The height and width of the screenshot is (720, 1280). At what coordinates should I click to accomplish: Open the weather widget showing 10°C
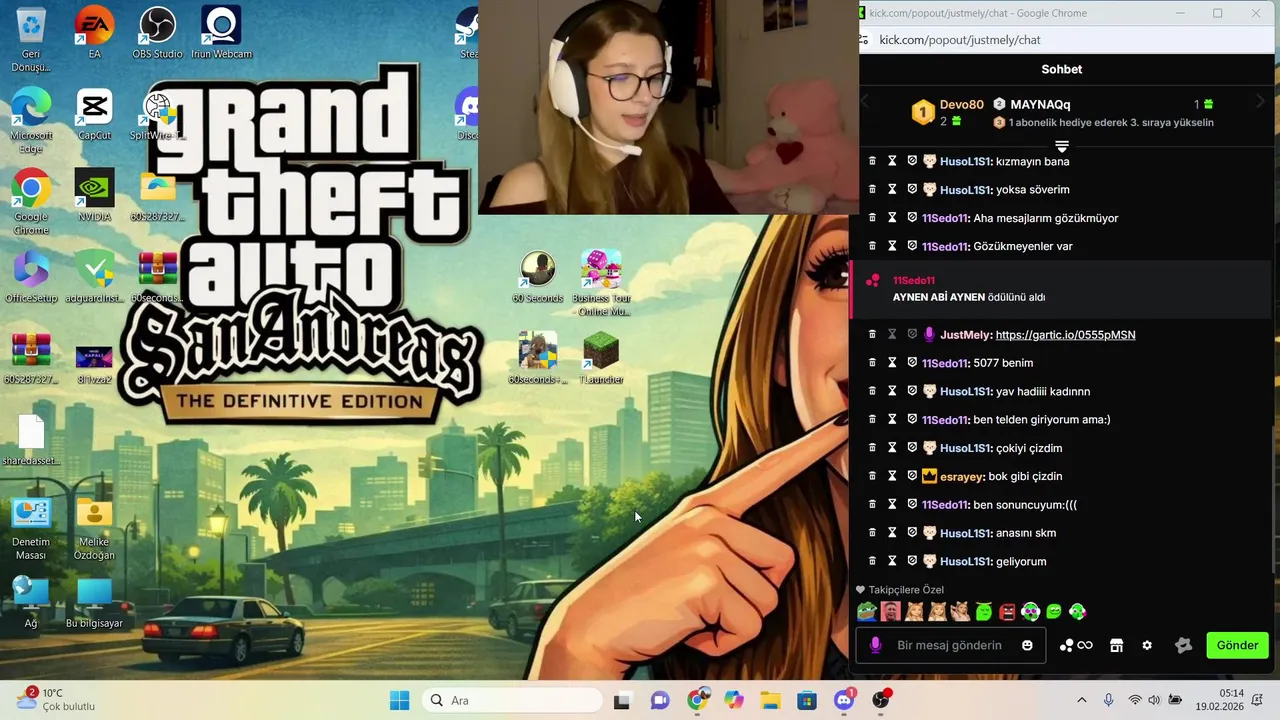coord(56,699)
